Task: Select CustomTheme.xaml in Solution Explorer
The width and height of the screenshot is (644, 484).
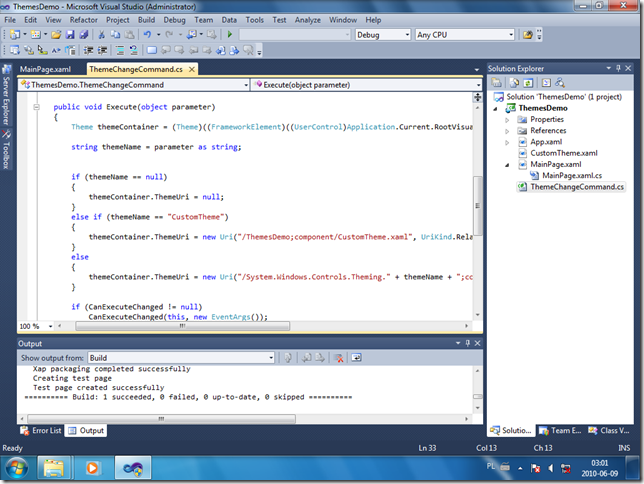Action: coord(564,153)
